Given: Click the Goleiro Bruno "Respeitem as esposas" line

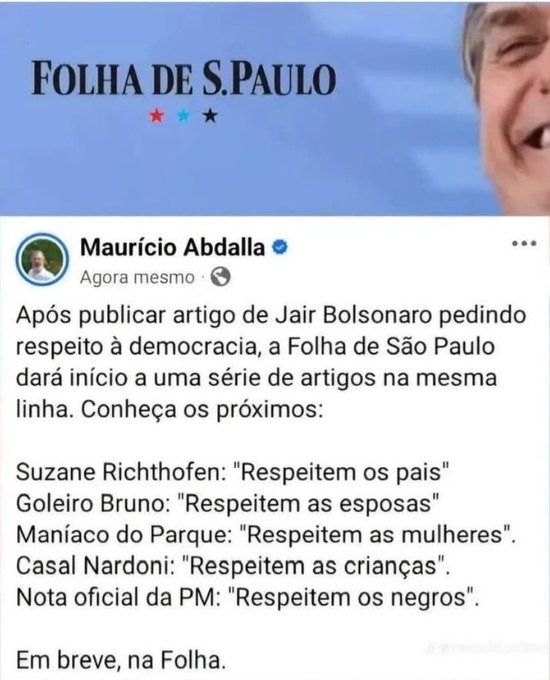Looking at the screenshot, I should click(228, 503).
